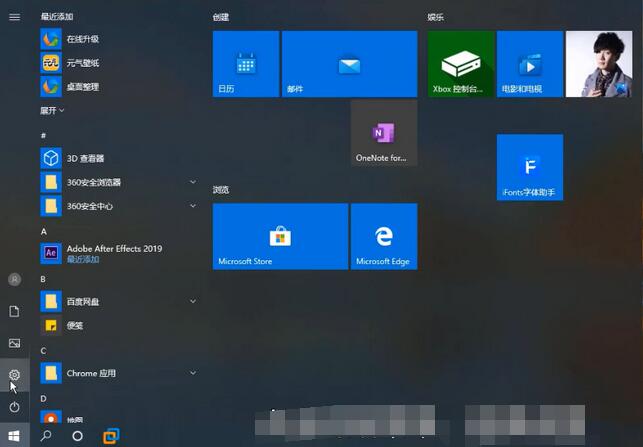Click the letter D section header
The width and height of the screenshot is (643, 447).
(43, 399)
